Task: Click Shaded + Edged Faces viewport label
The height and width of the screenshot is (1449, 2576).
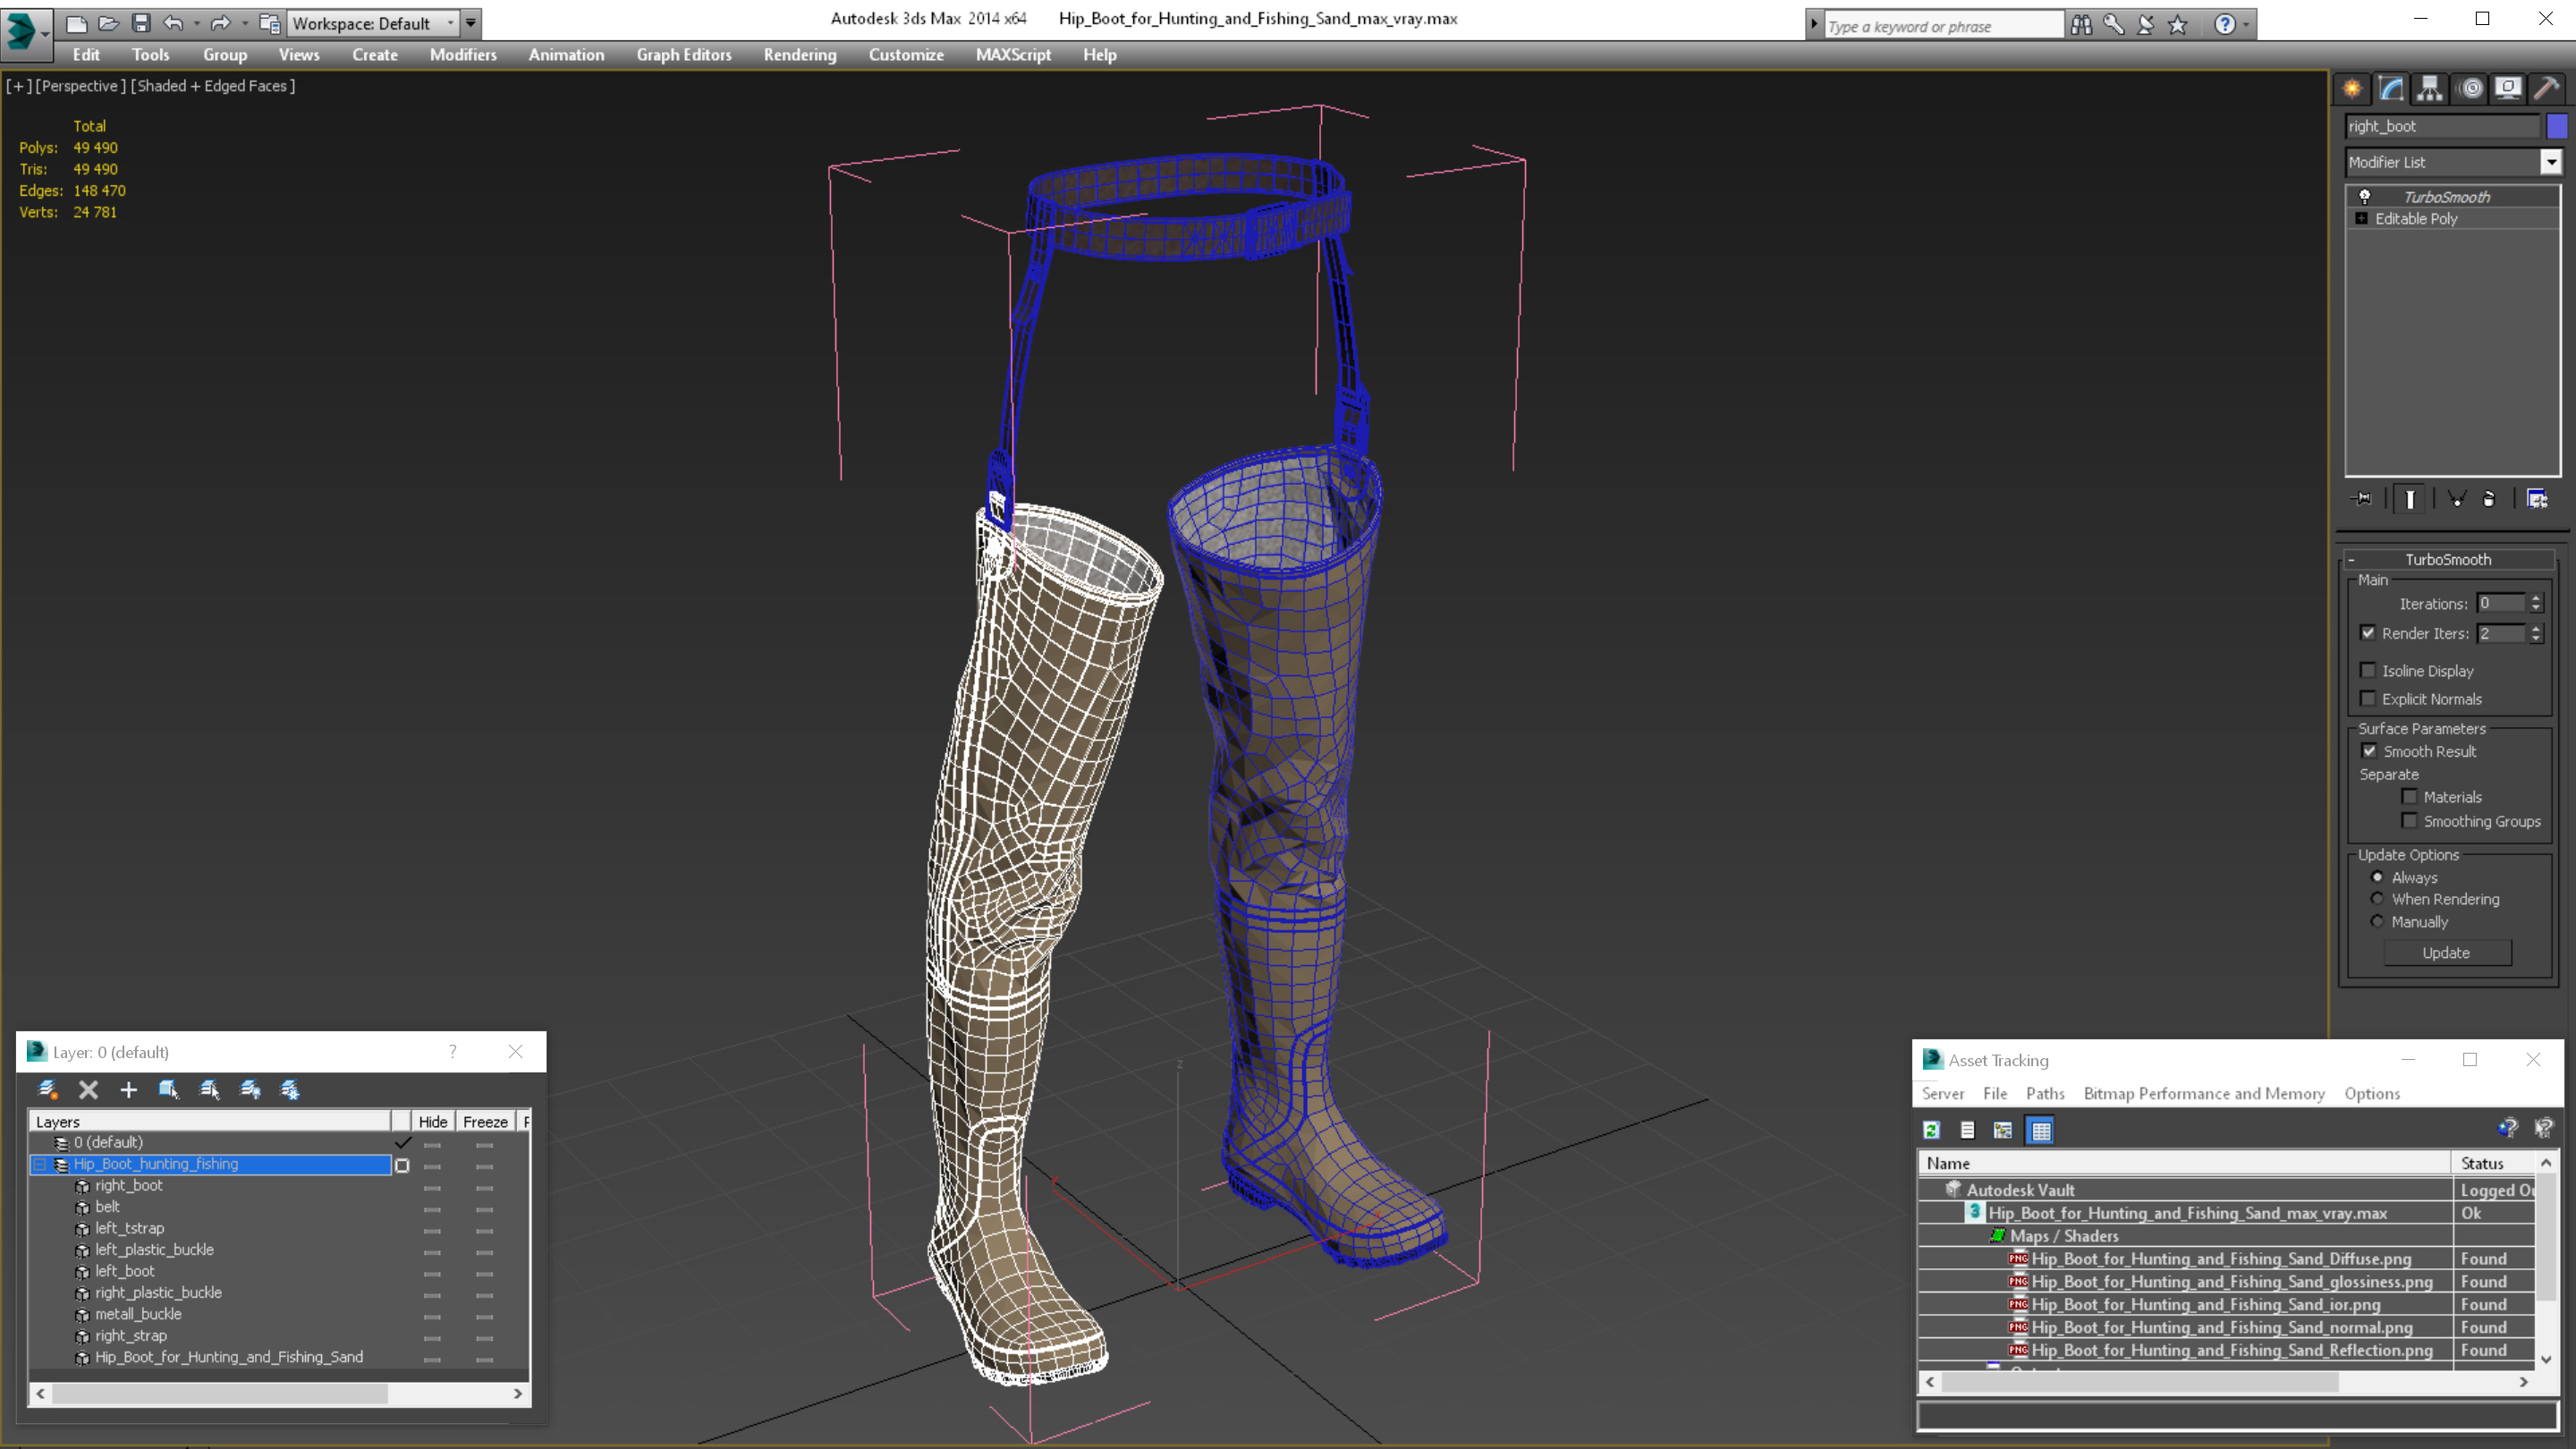Action: click(213, 86)
